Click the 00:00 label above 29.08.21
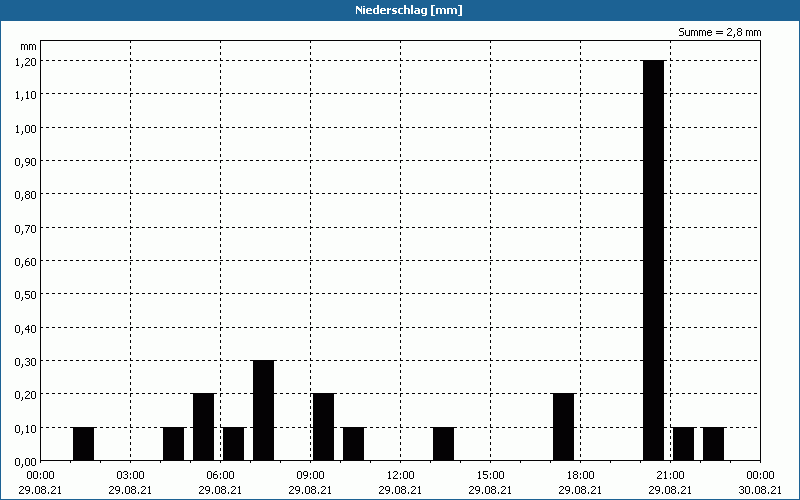Screen dimensions: 800x500 click(40, 476)
